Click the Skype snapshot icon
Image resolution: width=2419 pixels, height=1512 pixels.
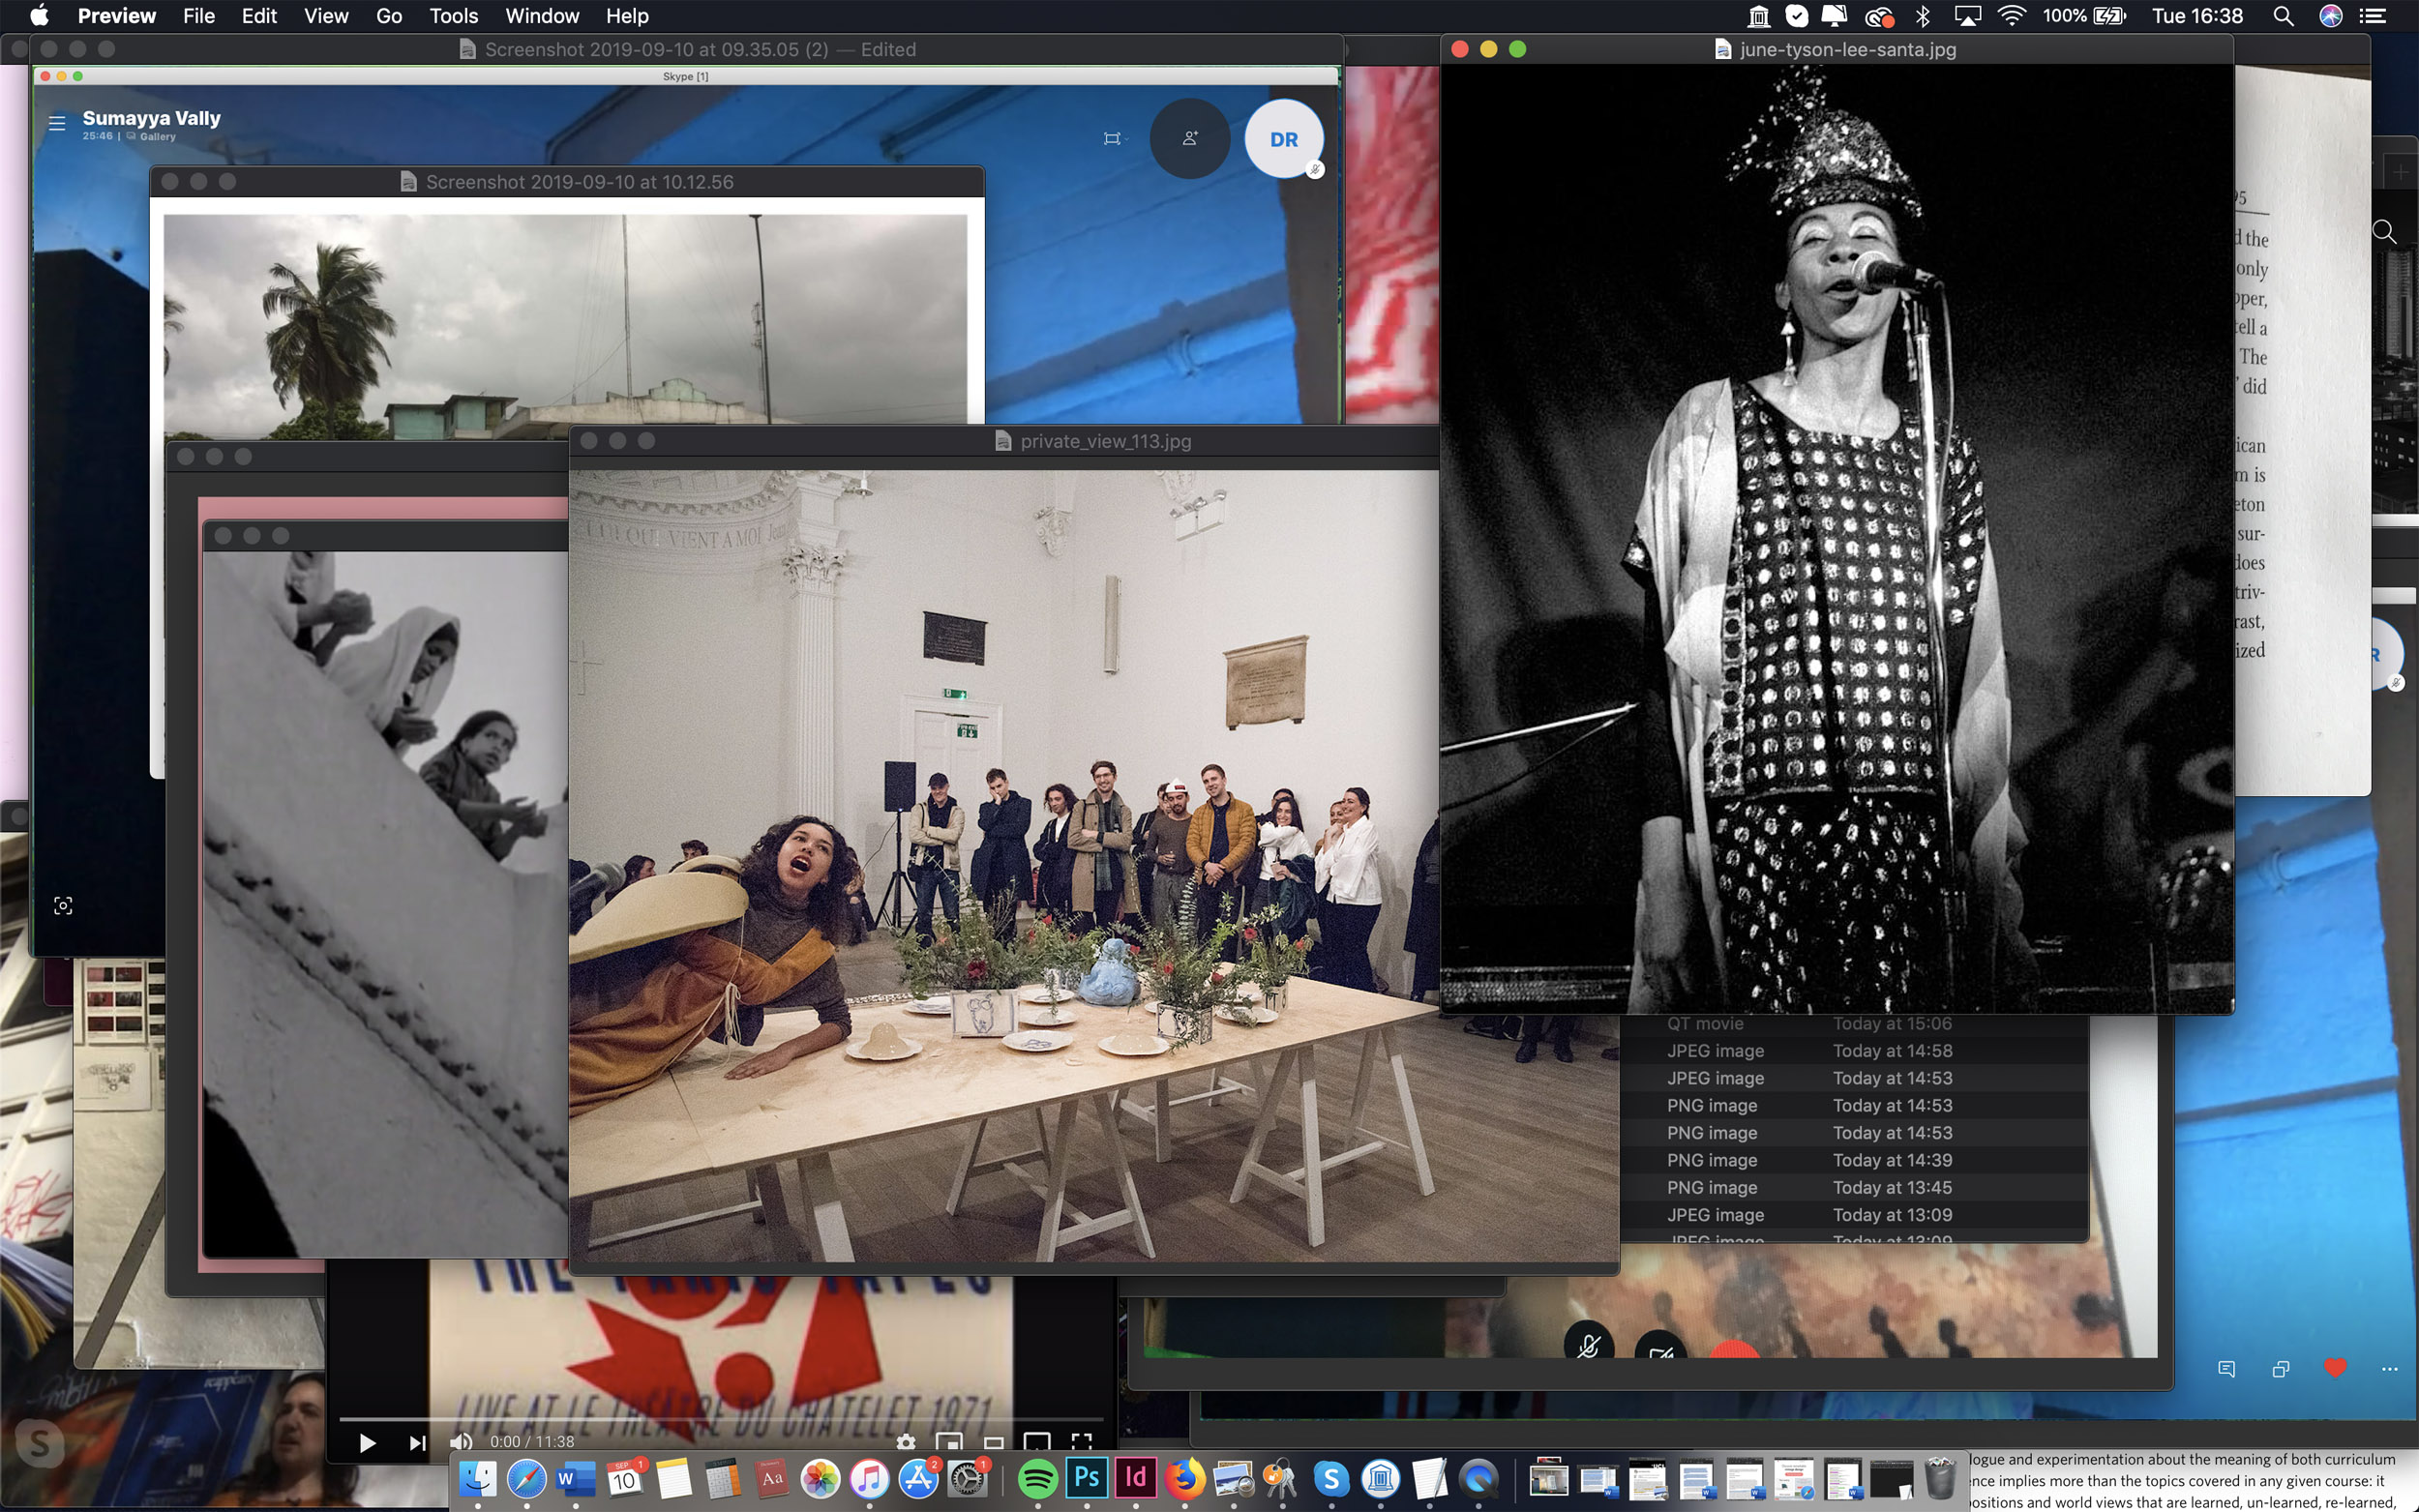pyautogui.click(x=63, y=906)
